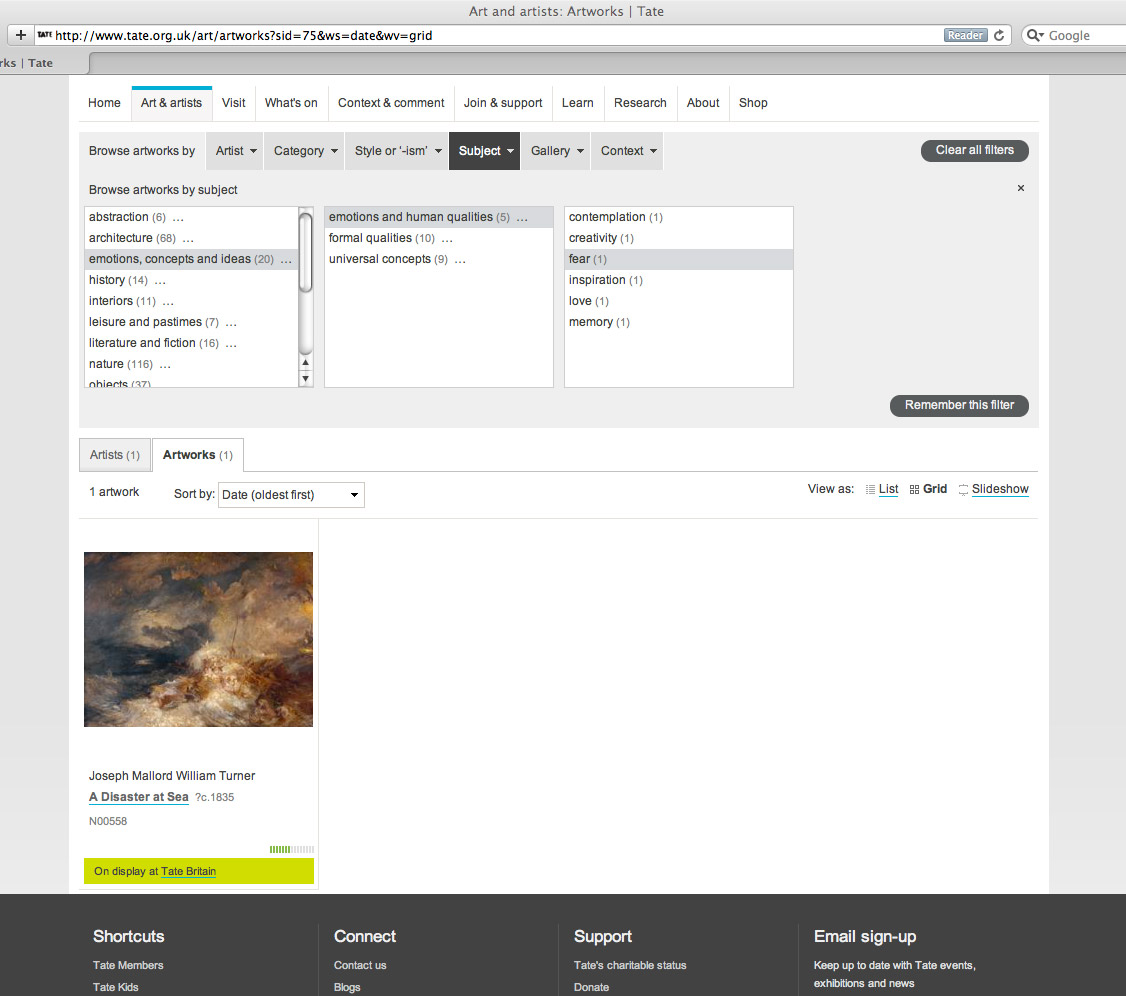The height and width of the screenshot is (996, 1126).
Task: Open the Gallery filter dropdown
Action: point(557,151)
